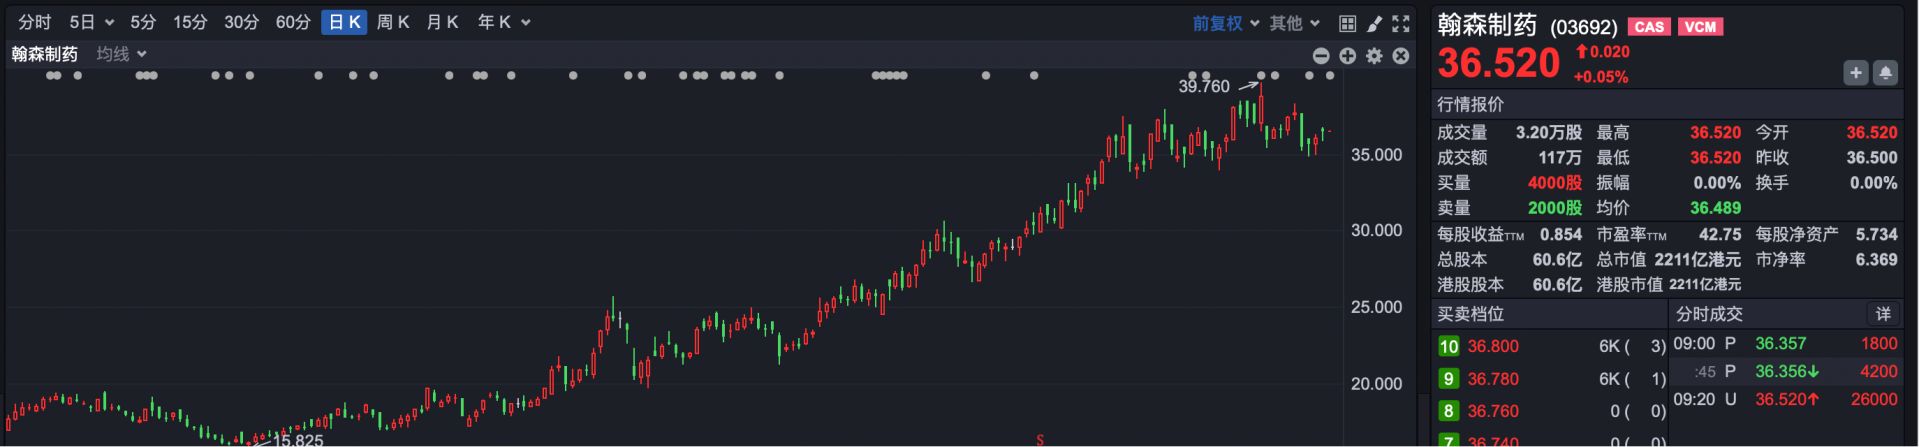
Task: Remove the indicator with the X icon
Action: pyautogui.click(x=1401, y=56)
